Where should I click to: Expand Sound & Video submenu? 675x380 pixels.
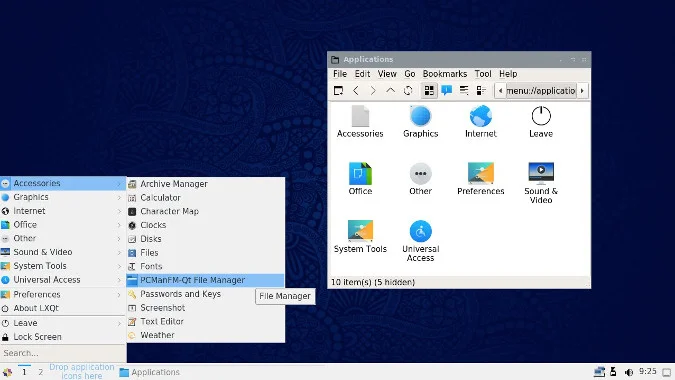click(62, 252)
